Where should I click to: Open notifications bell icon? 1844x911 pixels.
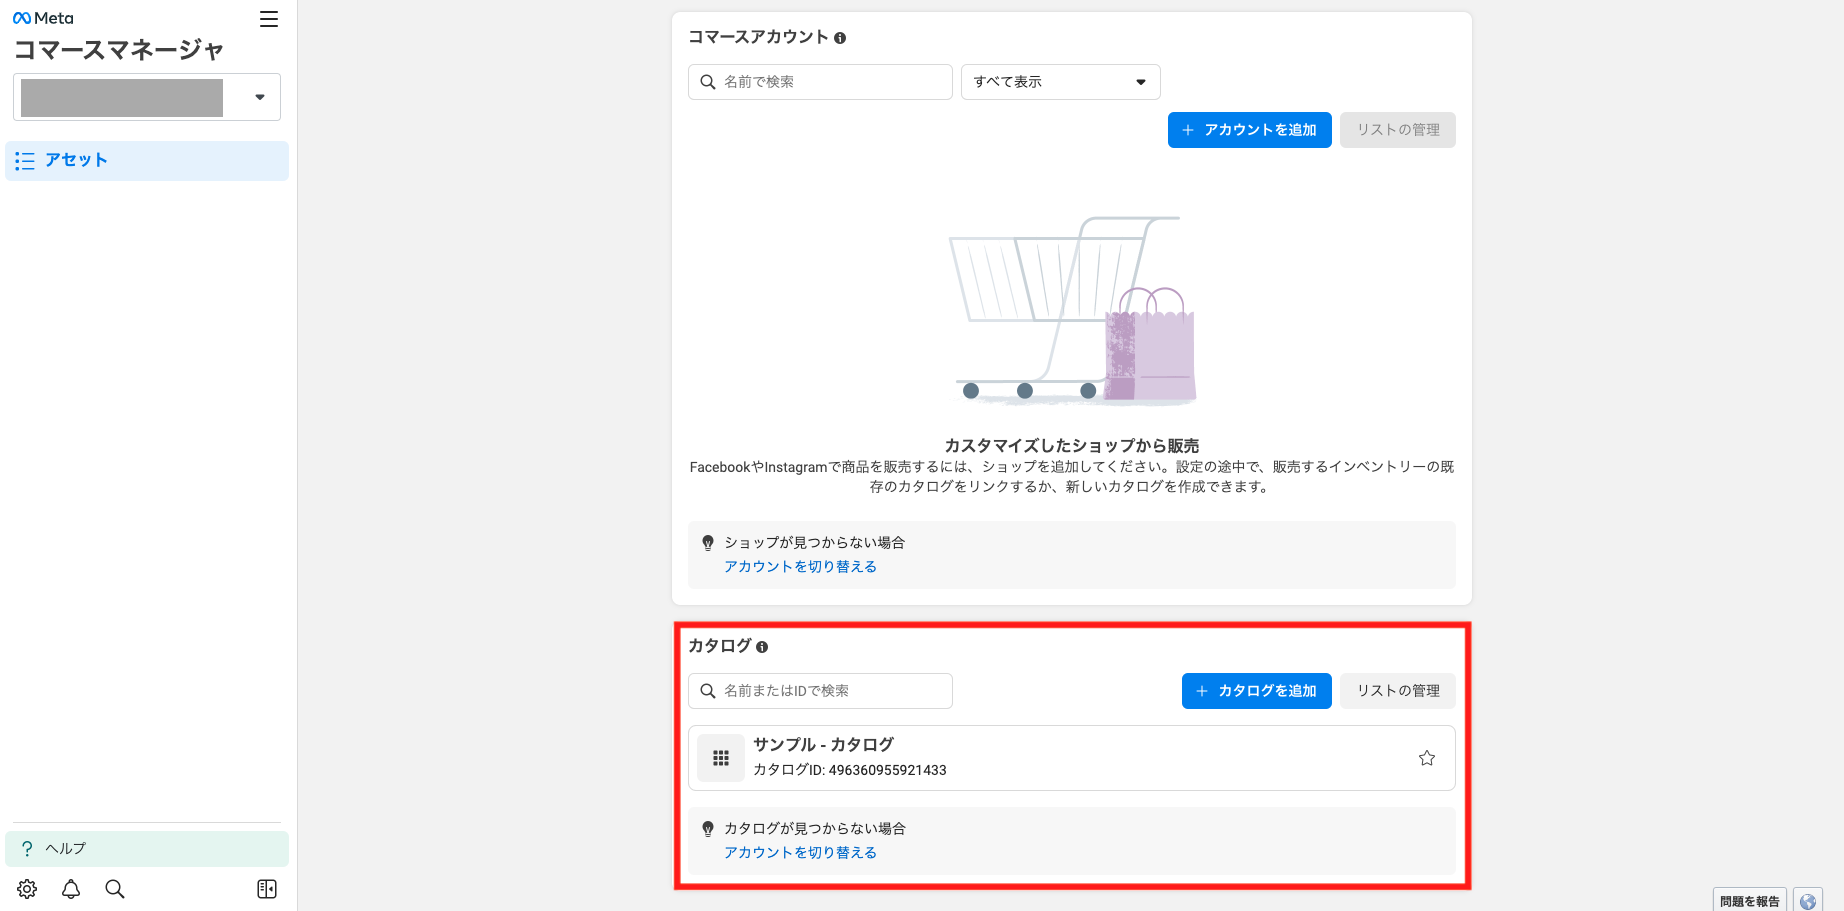coord(71,889)
